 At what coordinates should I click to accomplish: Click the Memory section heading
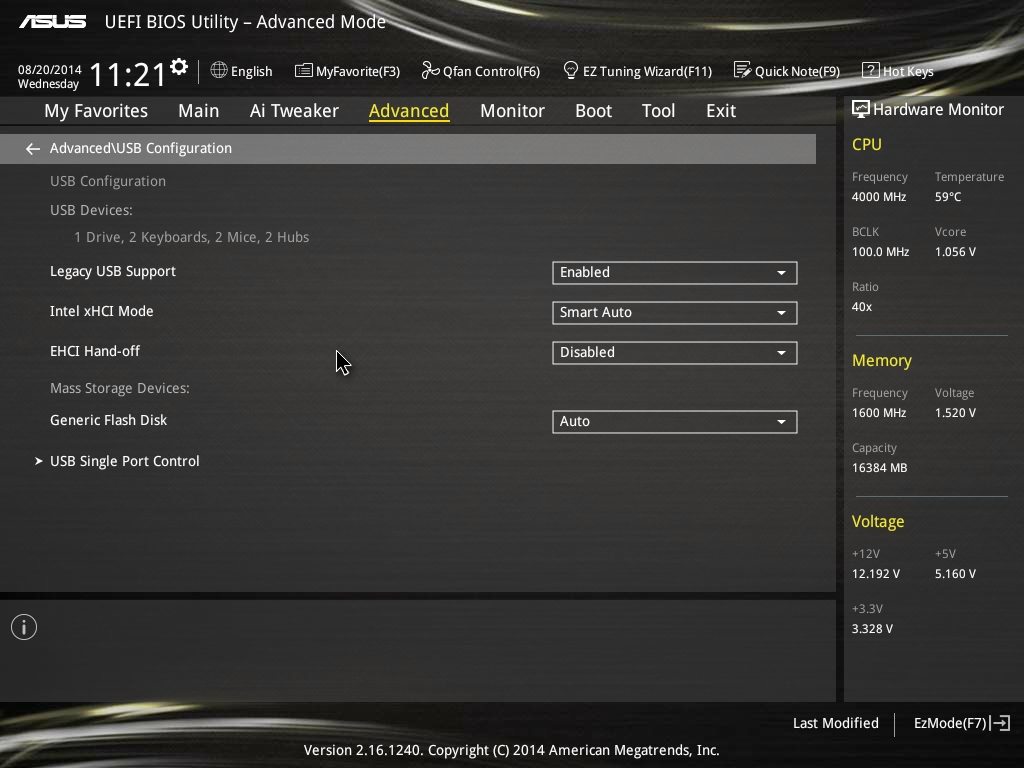[x=882, y=360]
